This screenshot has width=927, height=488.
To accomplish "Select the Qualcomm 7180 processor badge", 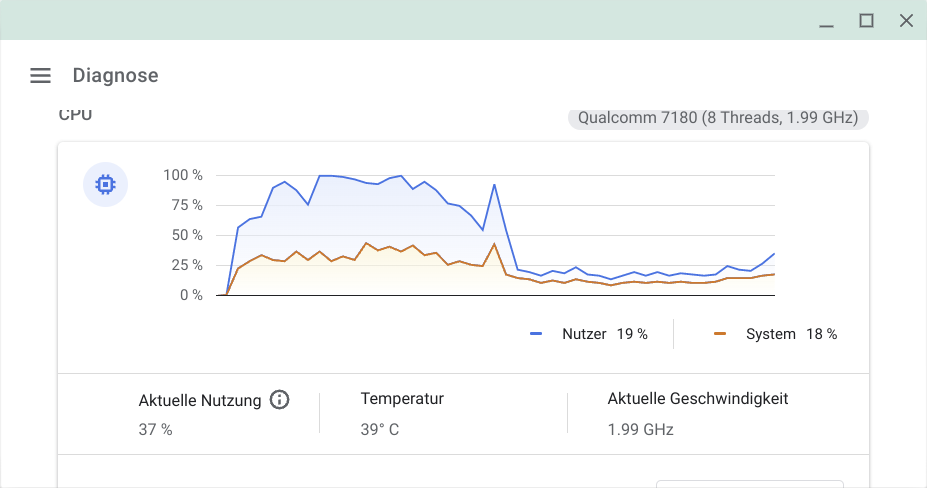I will 718,118.
